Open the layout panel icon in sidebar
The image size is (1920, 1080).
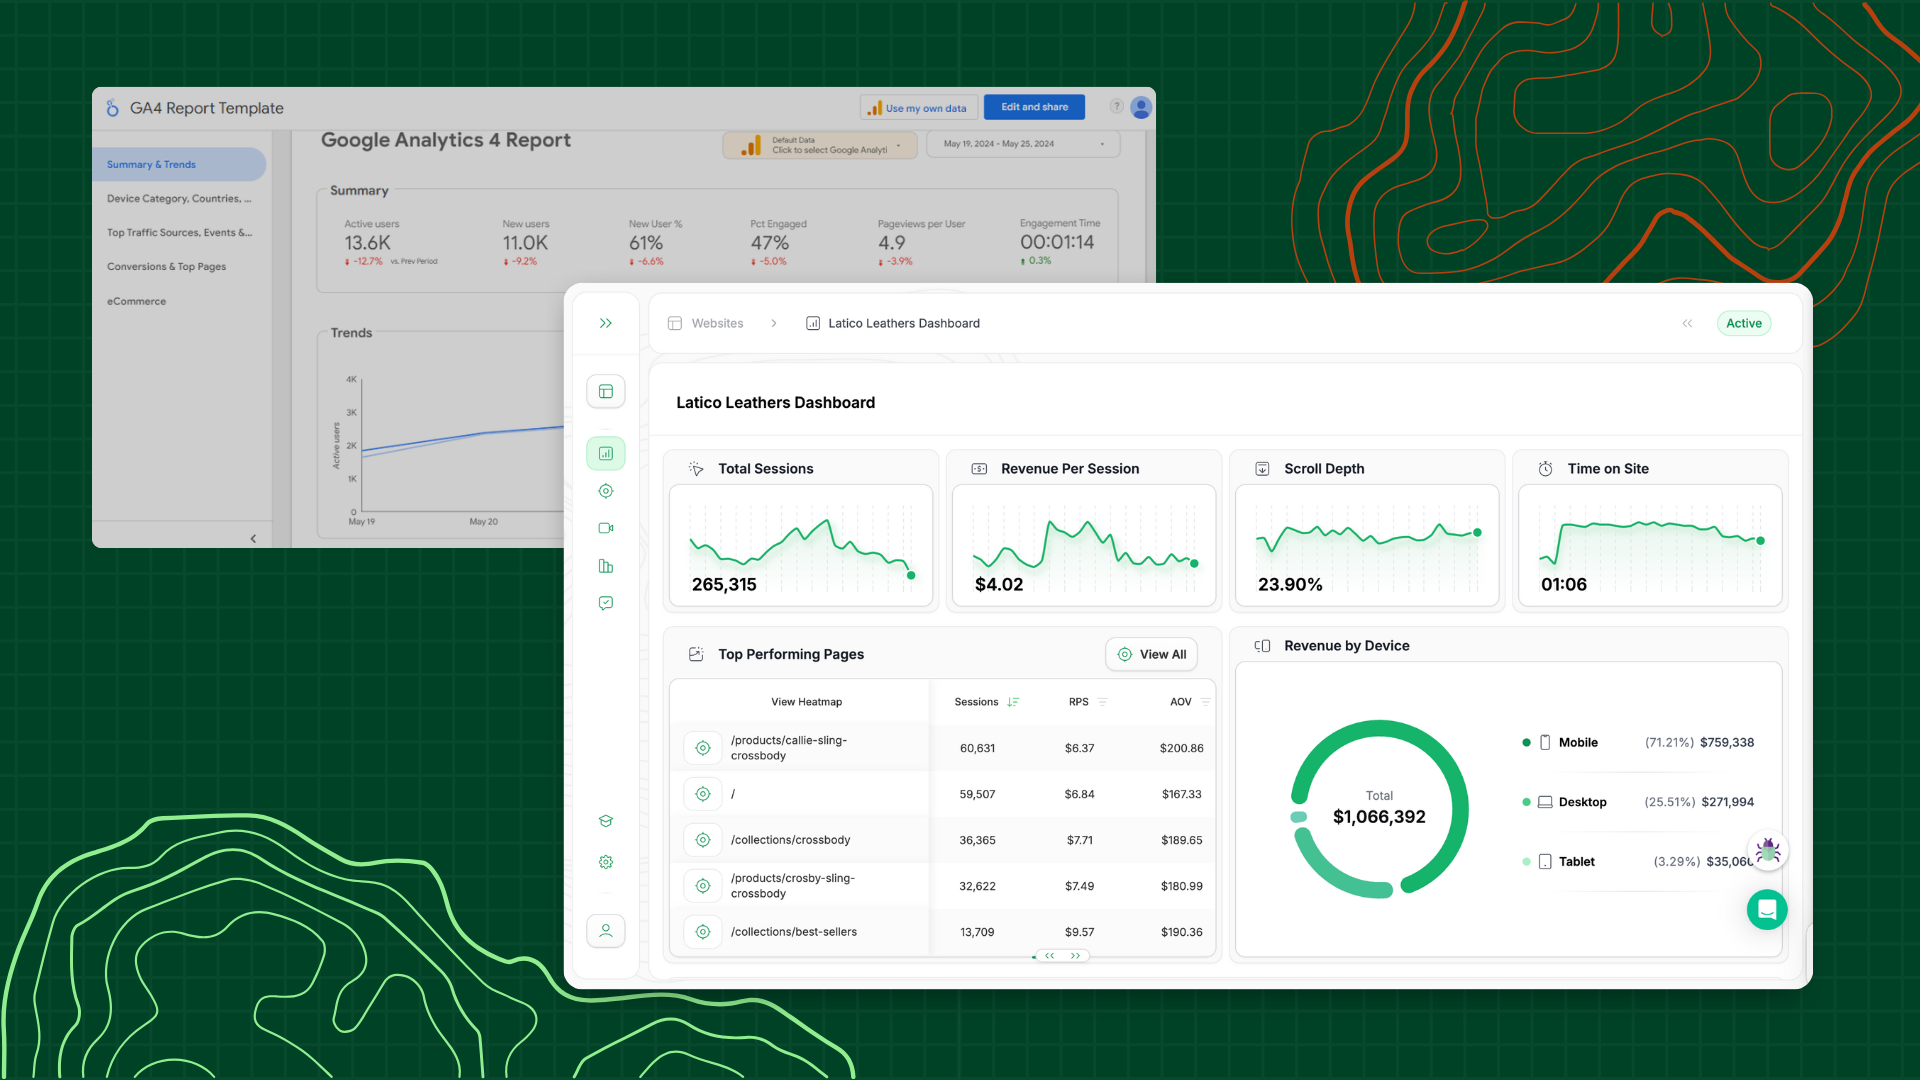pyautogui.click(x=606, y=391)
